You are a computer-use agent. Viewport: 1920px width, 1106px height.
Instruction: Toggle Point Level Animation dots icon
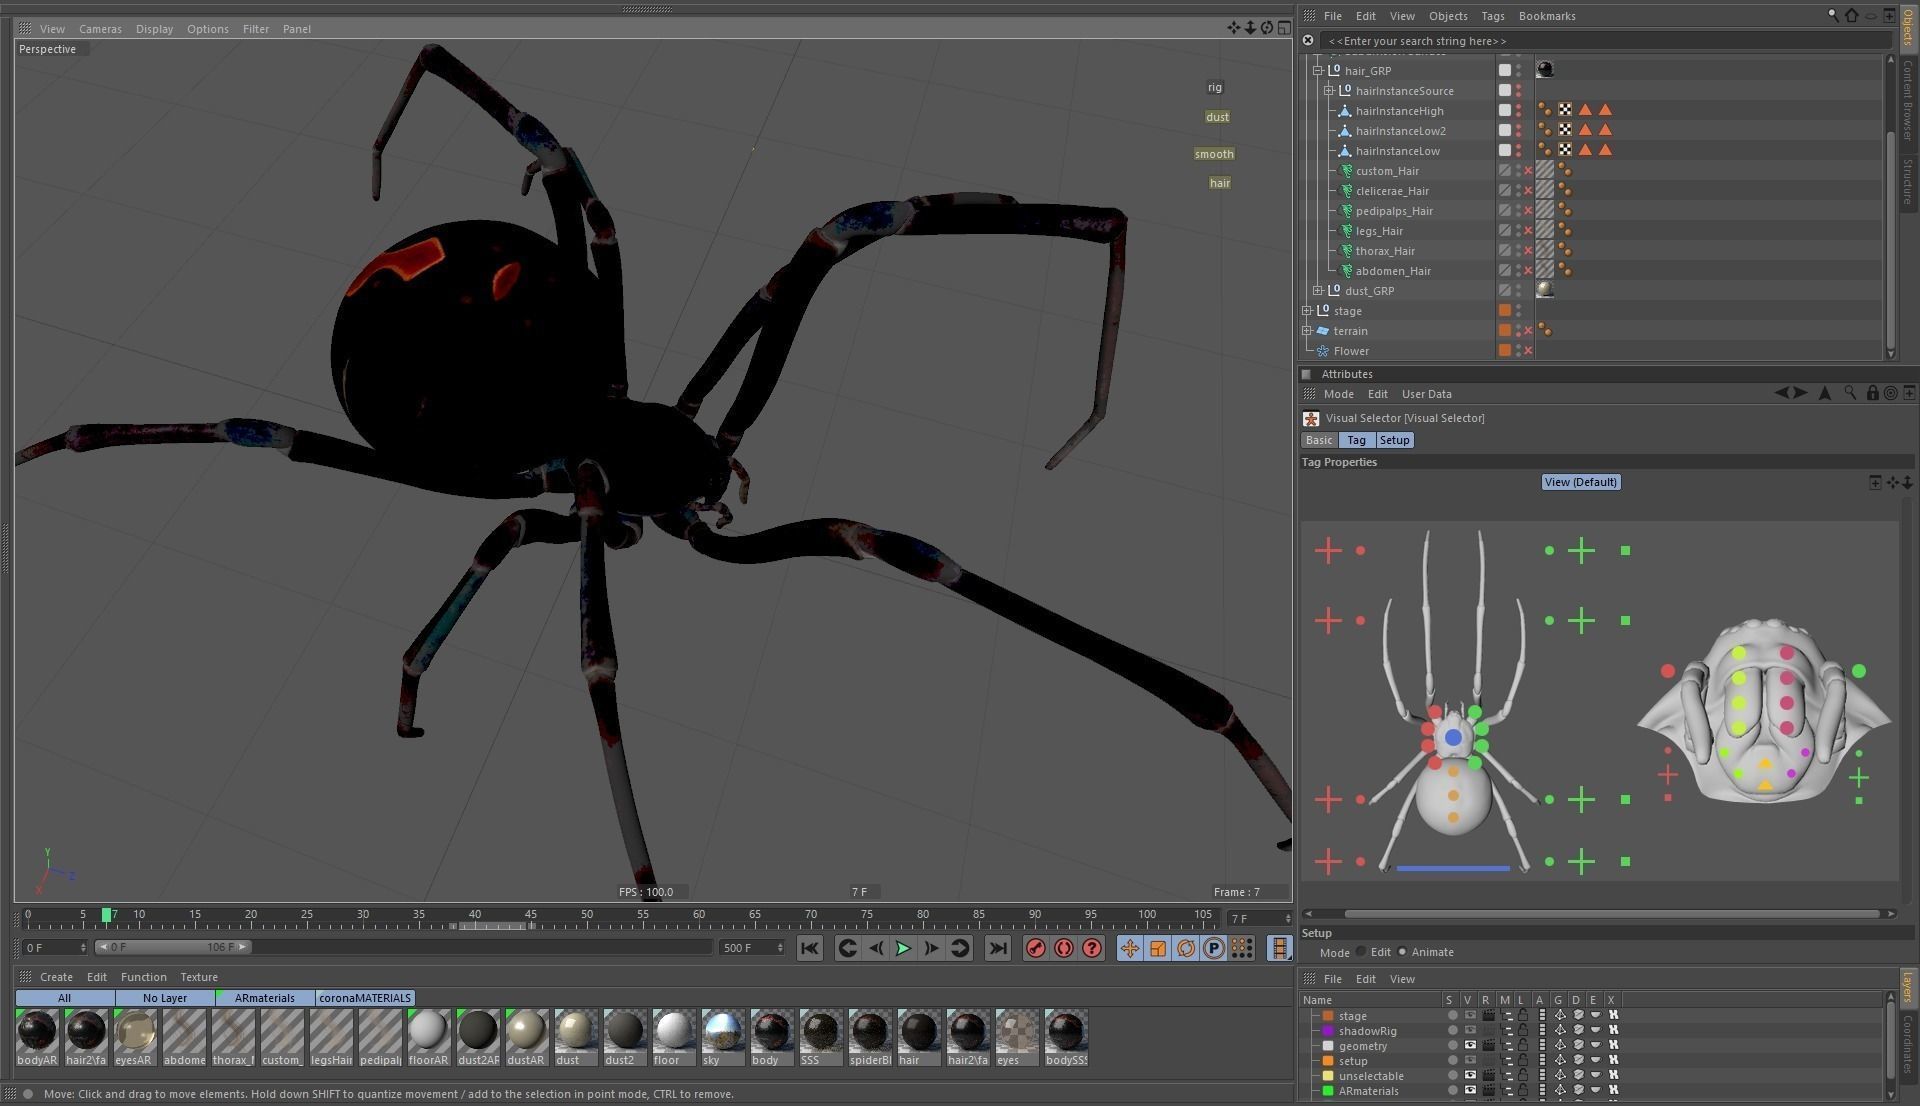1242,948
